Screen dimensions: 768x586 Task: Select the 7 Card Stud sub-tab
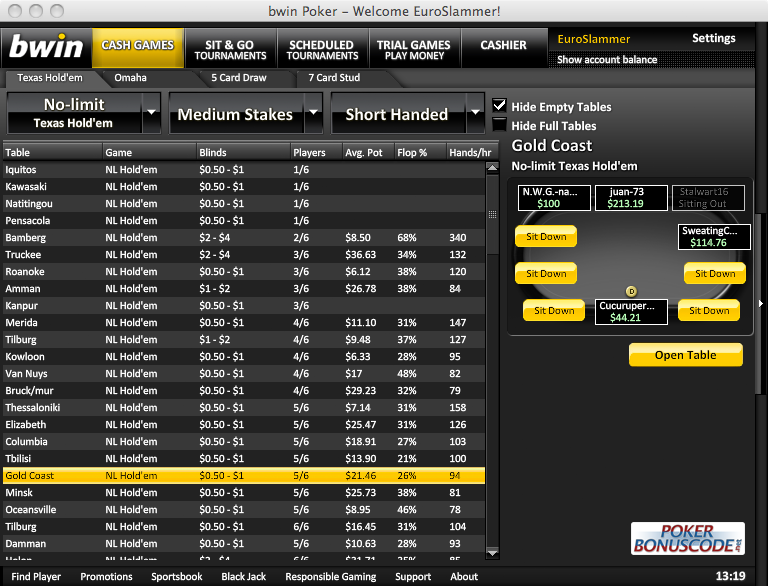coord(334,77)
